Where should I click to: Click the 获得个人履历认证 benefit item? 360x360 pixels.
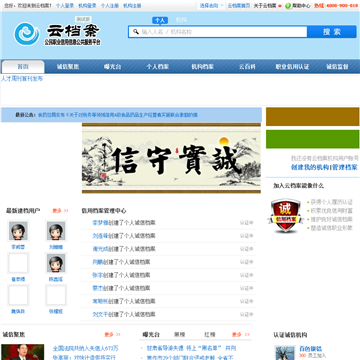331,202
